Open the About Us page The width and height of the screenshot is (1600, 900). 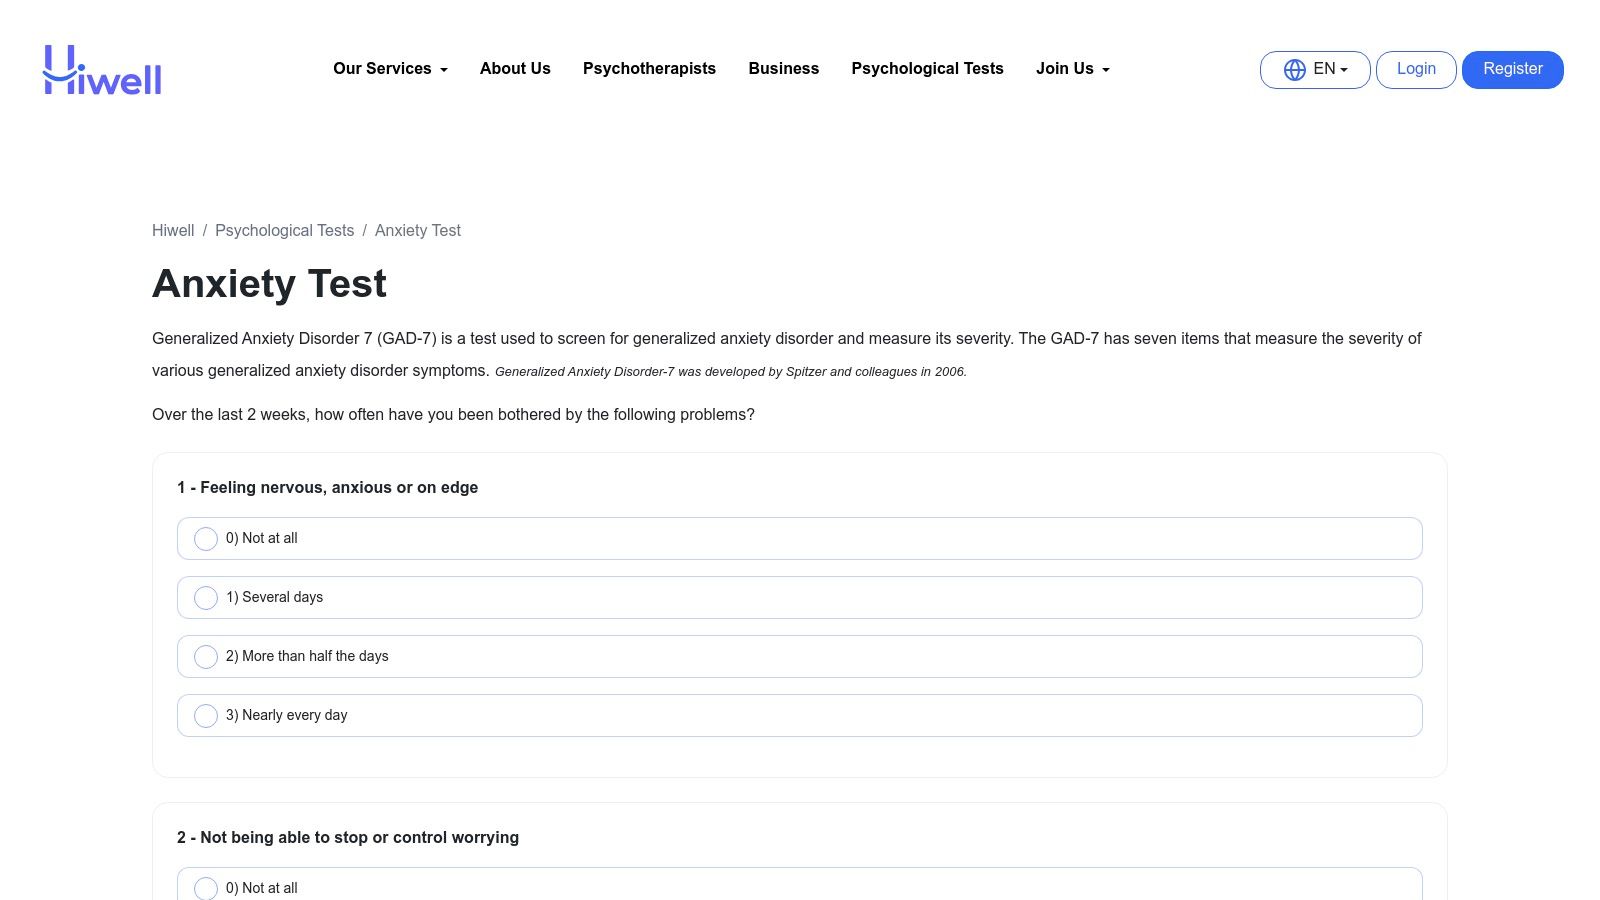coord(514,69)
